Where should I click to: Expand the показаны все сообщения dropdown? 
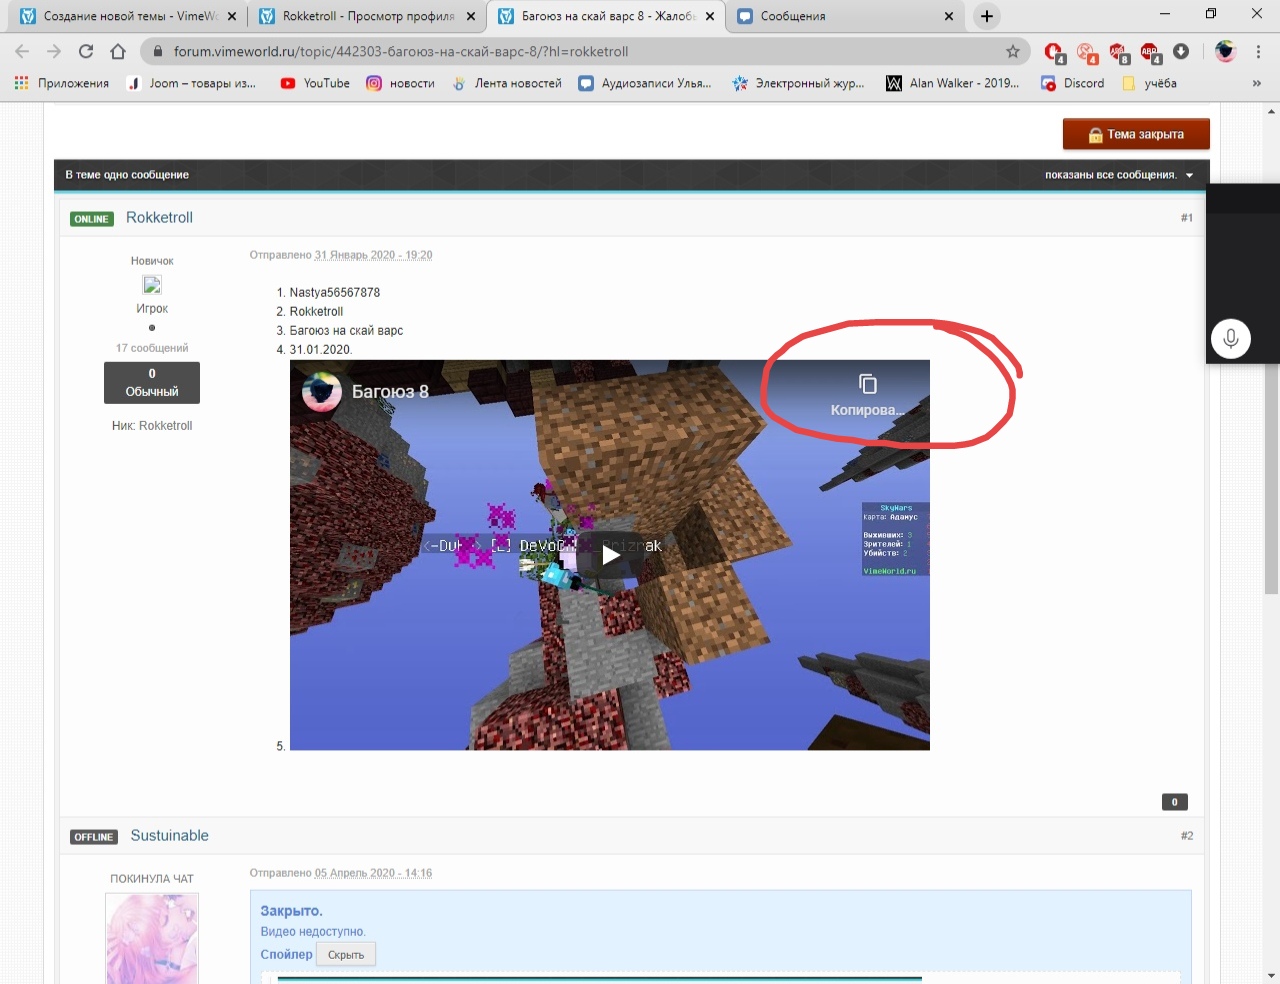coord(1119,175)
